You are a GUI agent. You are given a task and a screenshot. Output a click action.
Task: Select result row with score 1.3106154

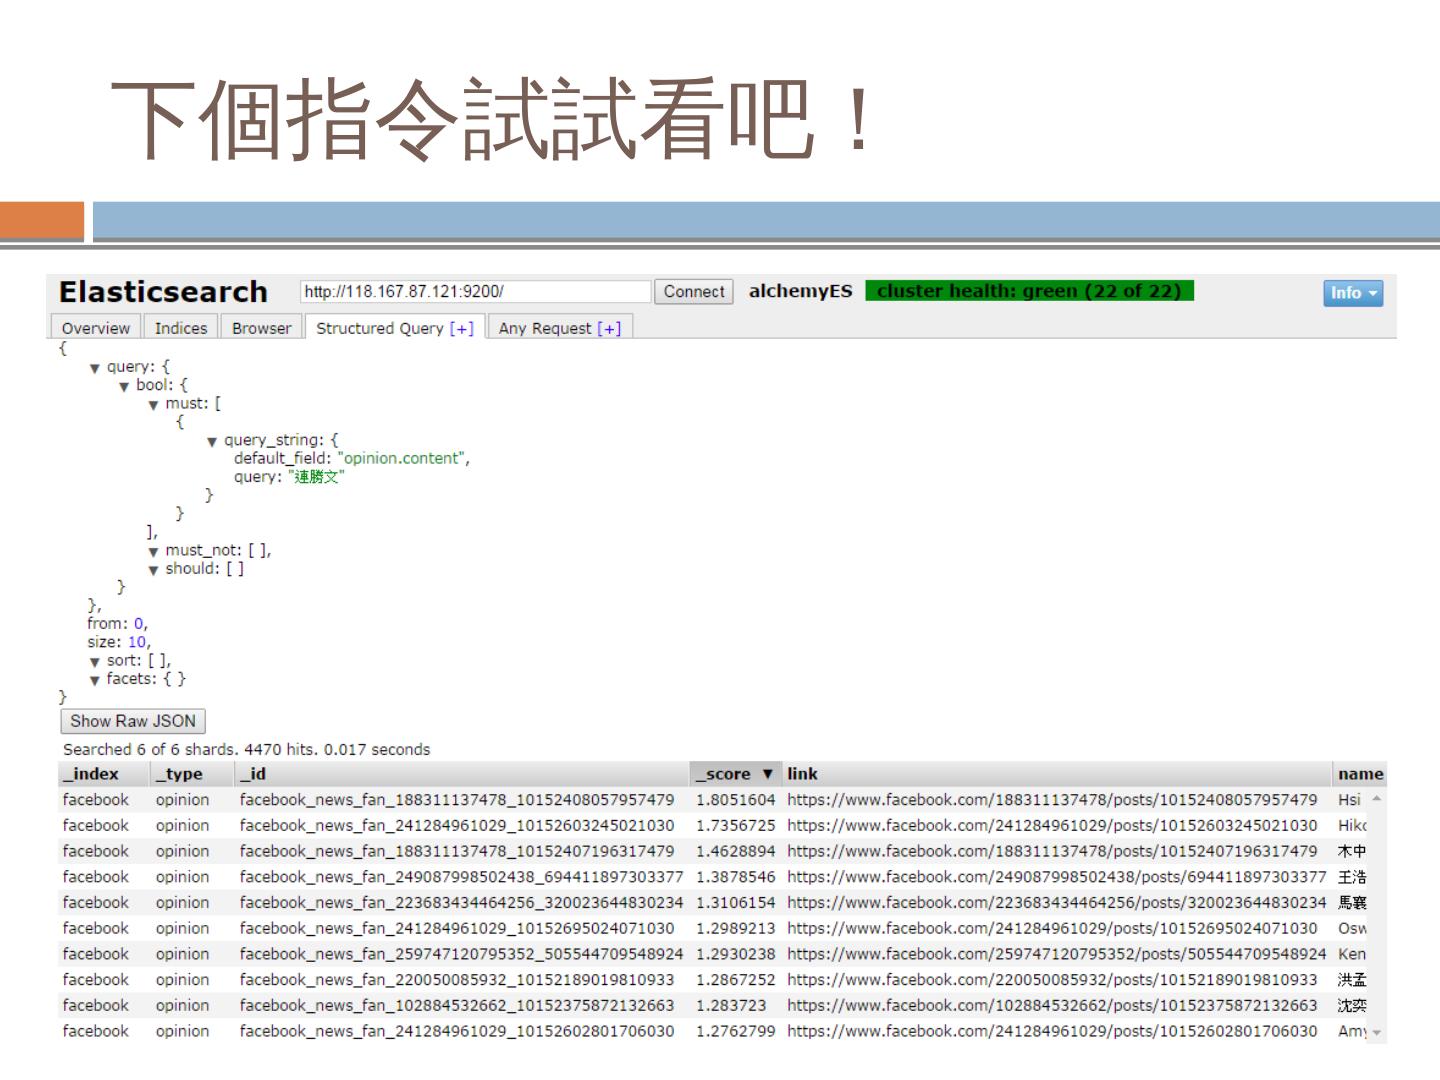click(x=713, y=903)
